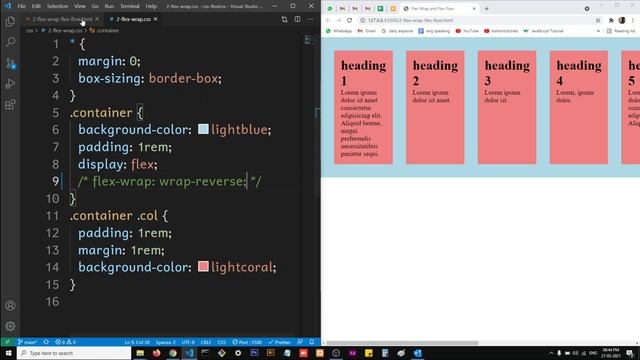Open the Search view in activity bar

[x=10, y=42]
